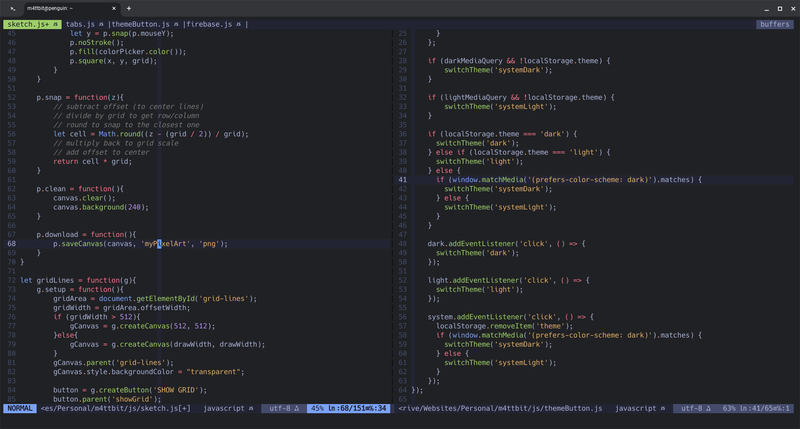Click line number 41 in right gutter
Screen dimensions: 800x429
point(403,180)
